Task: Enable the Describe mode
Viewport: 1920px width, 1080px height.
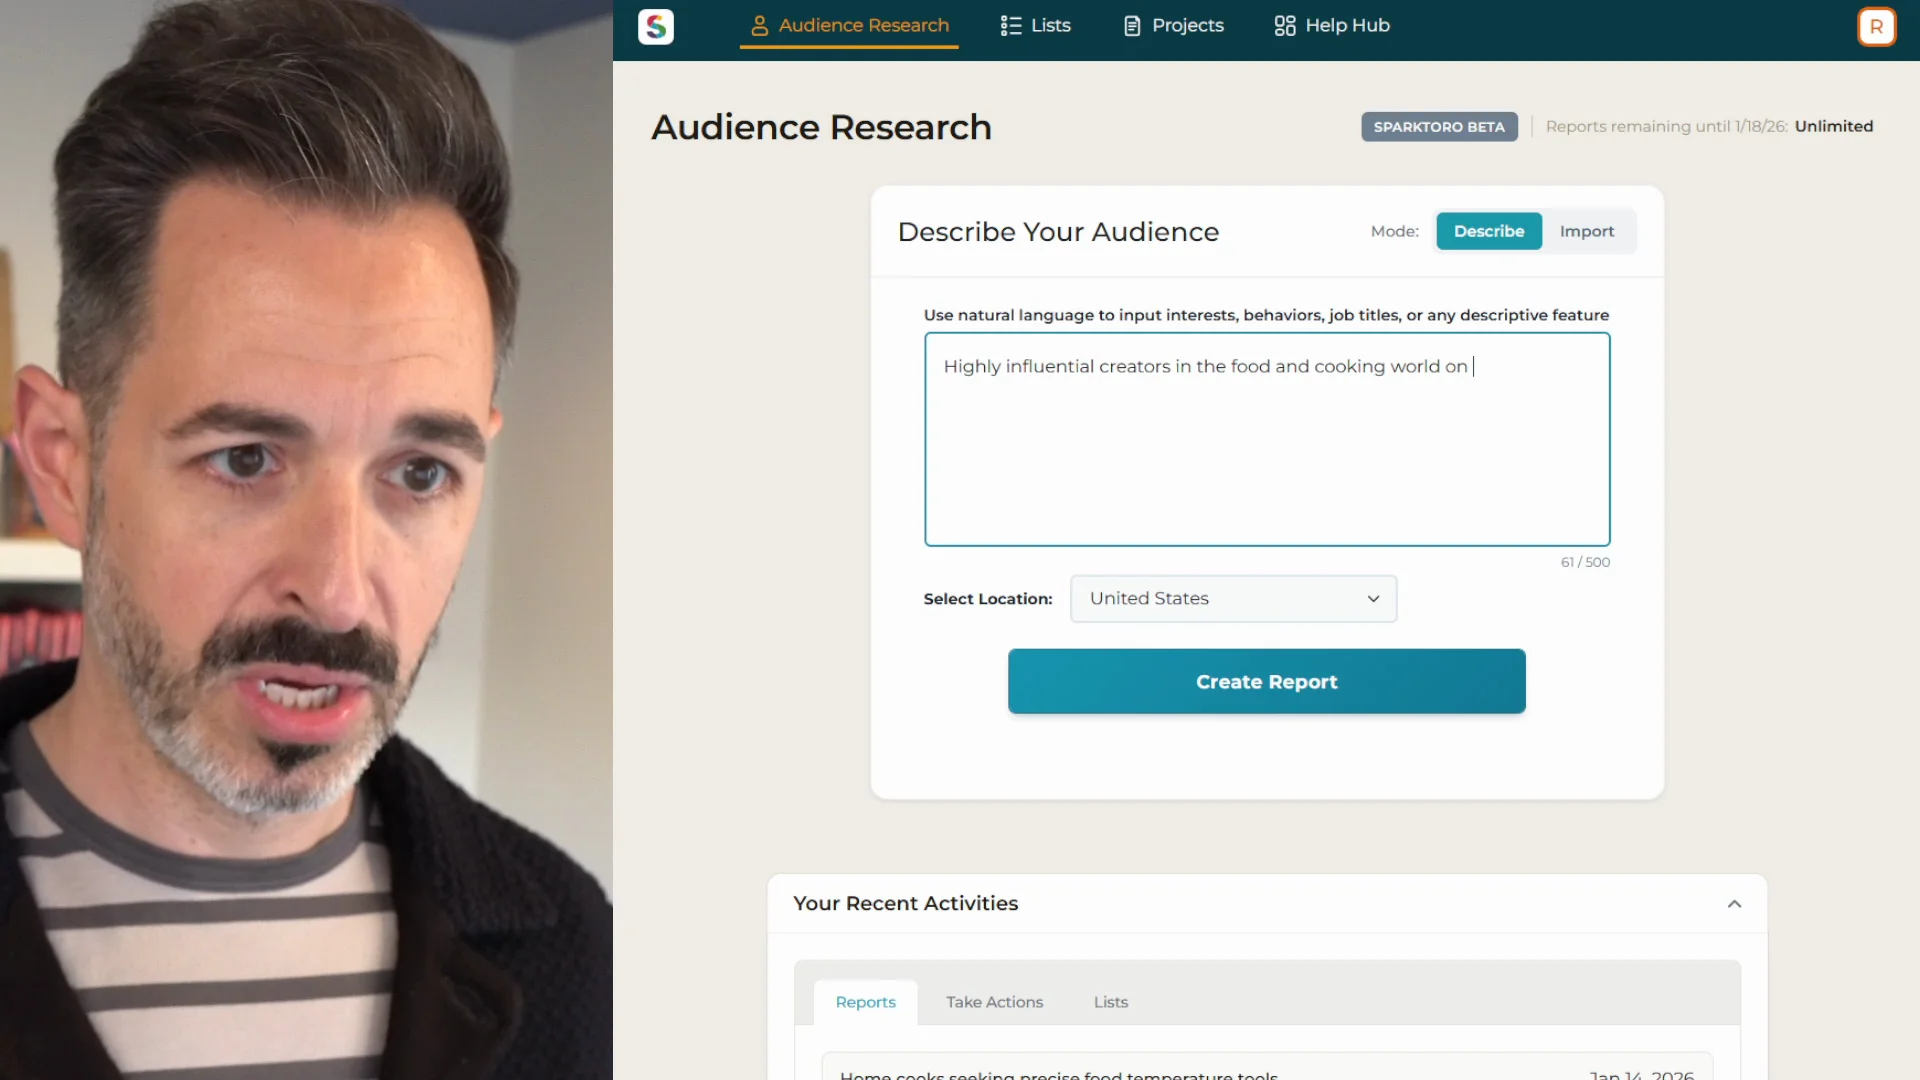Action: point(1488,231)
